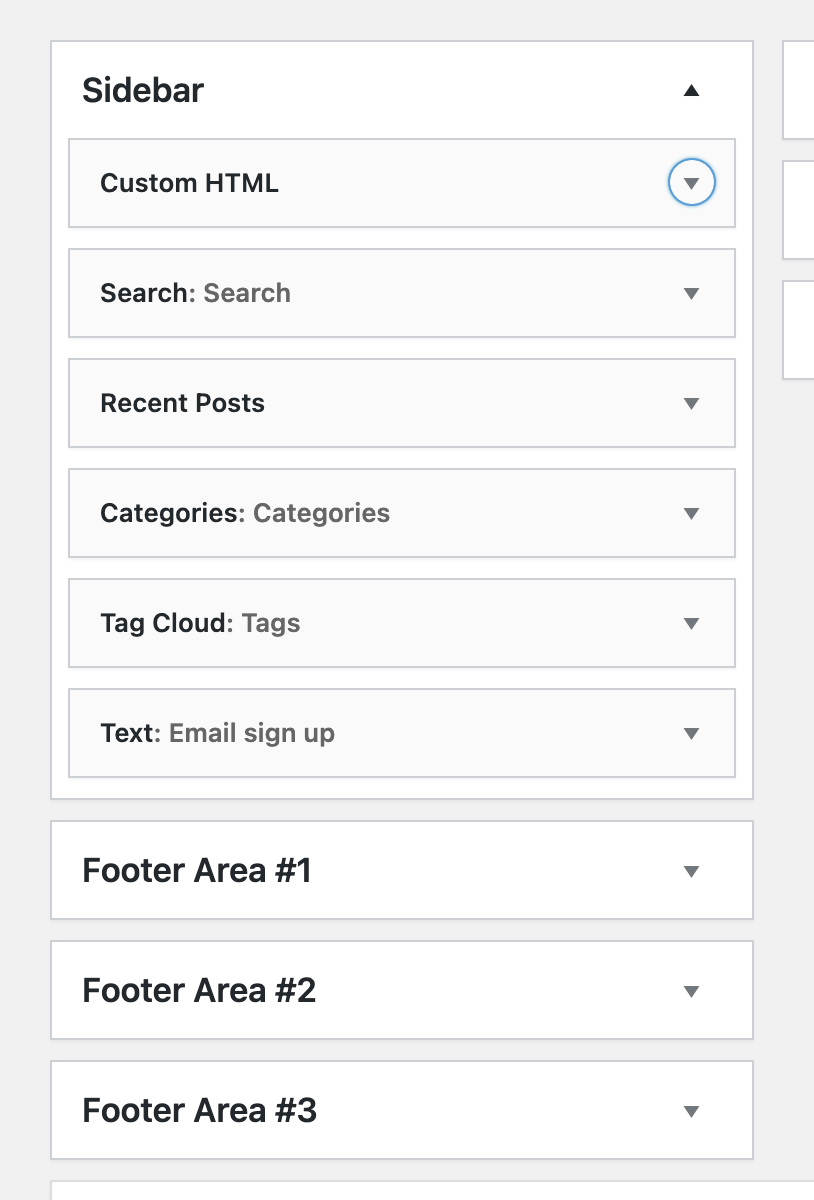Viewport: 814px width, 1200px height.
Task: Click the Categories widget down arrow
Action: coord(691,513)
